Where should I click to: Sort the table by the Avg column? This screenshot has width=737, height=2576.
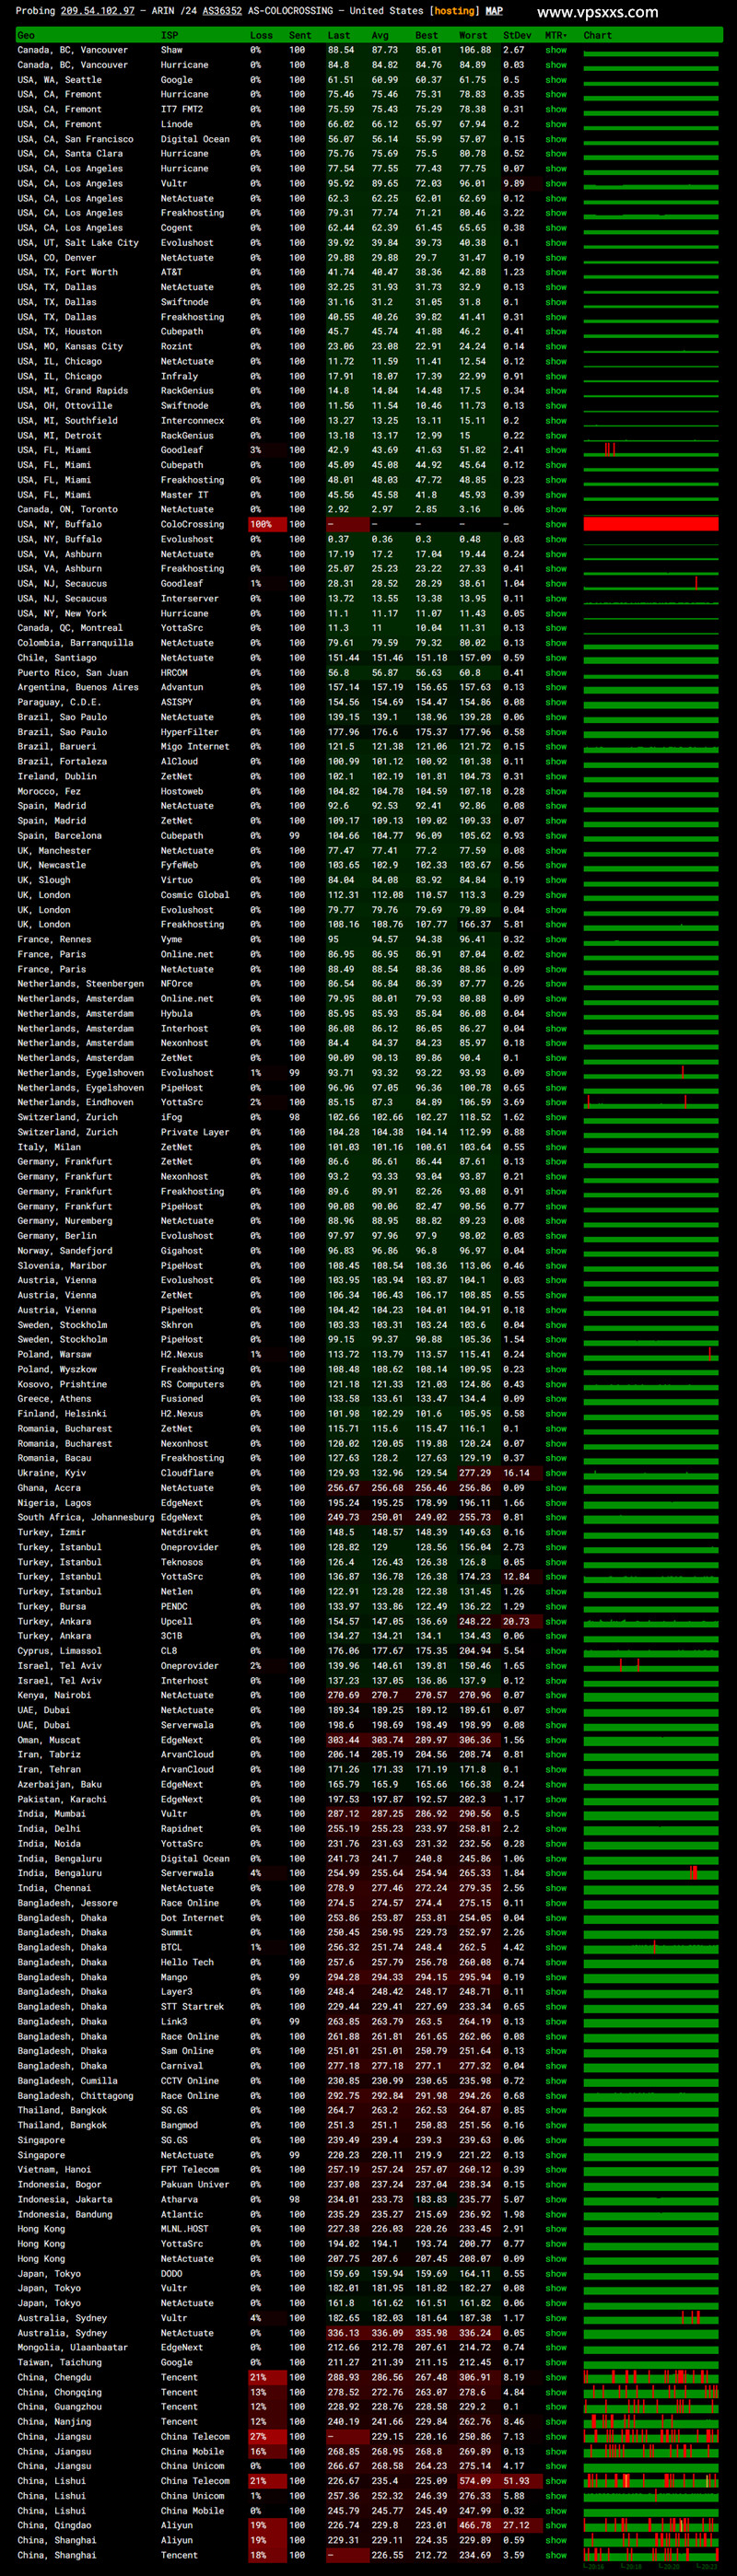click(380, 35)
